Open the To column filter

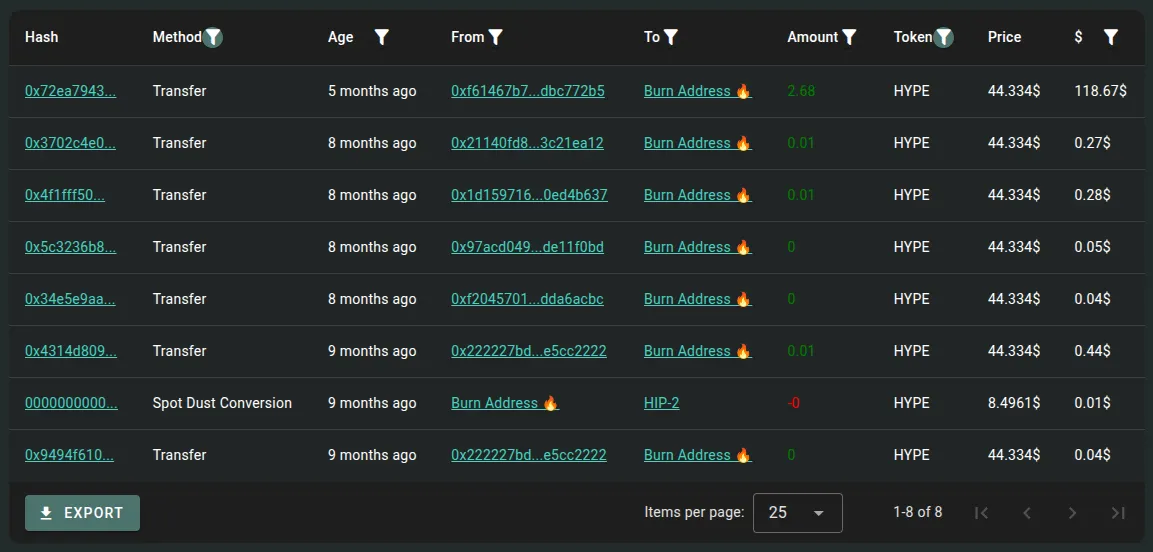[670, 37]
